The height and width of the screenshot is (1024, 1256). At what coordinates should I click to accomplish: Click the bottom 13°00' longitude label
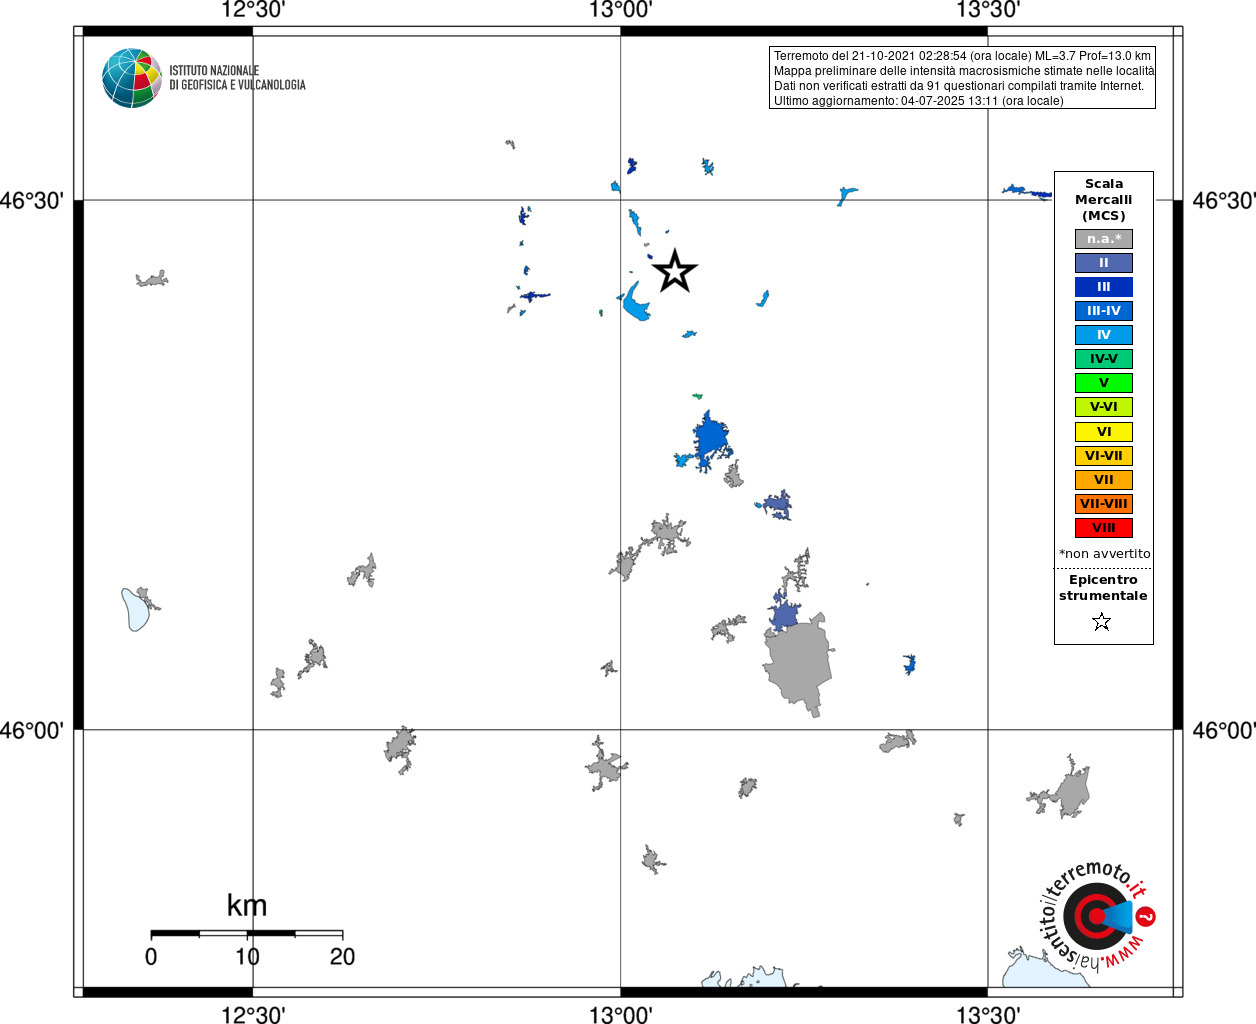pos(621,1015)
